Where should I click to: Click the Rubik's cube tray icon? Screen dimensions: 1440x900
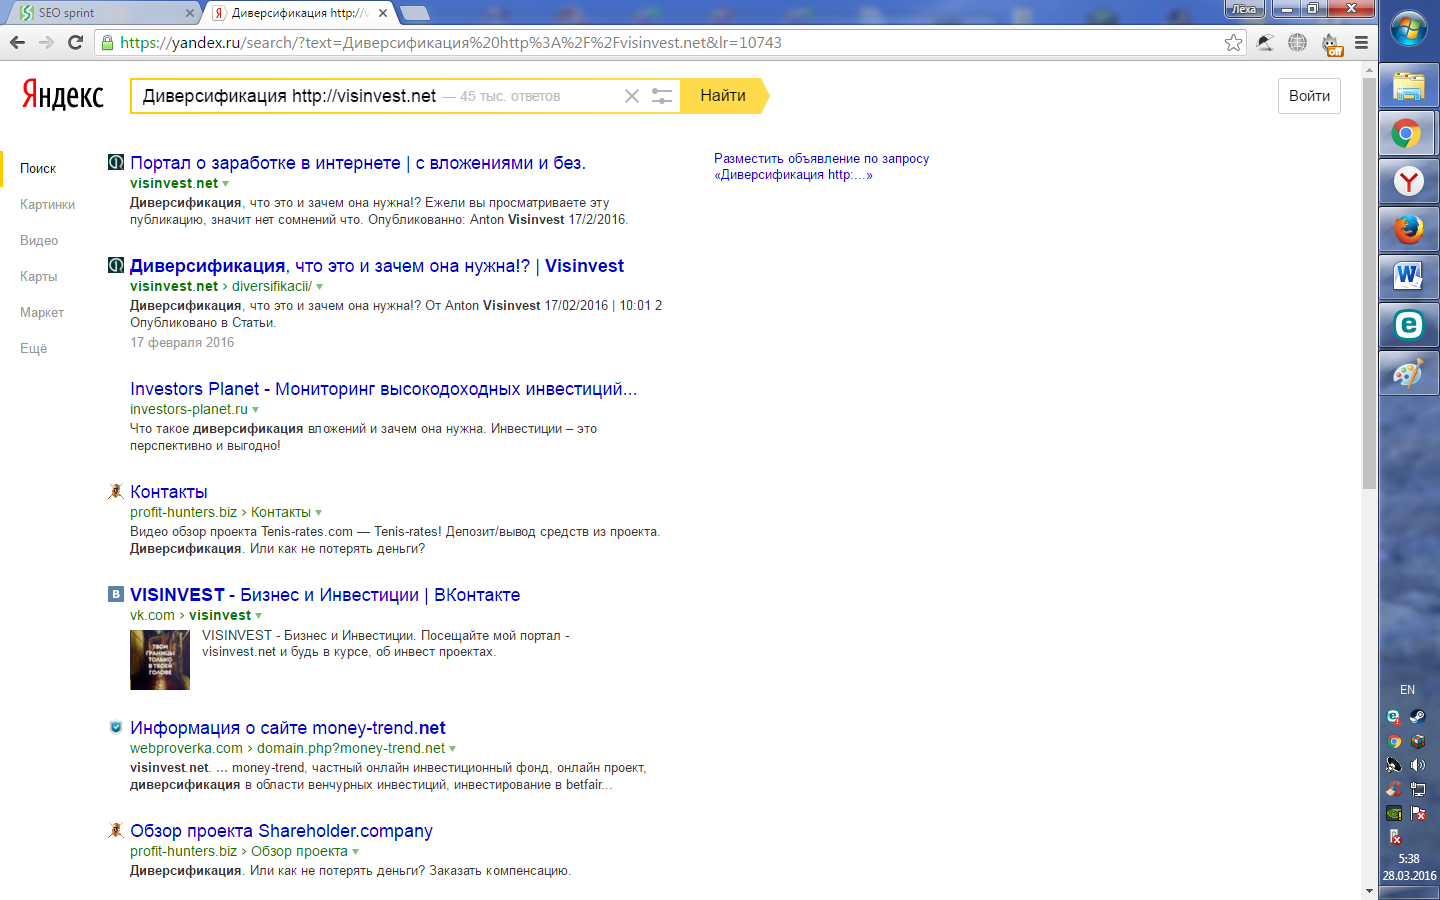(1418, 741)
